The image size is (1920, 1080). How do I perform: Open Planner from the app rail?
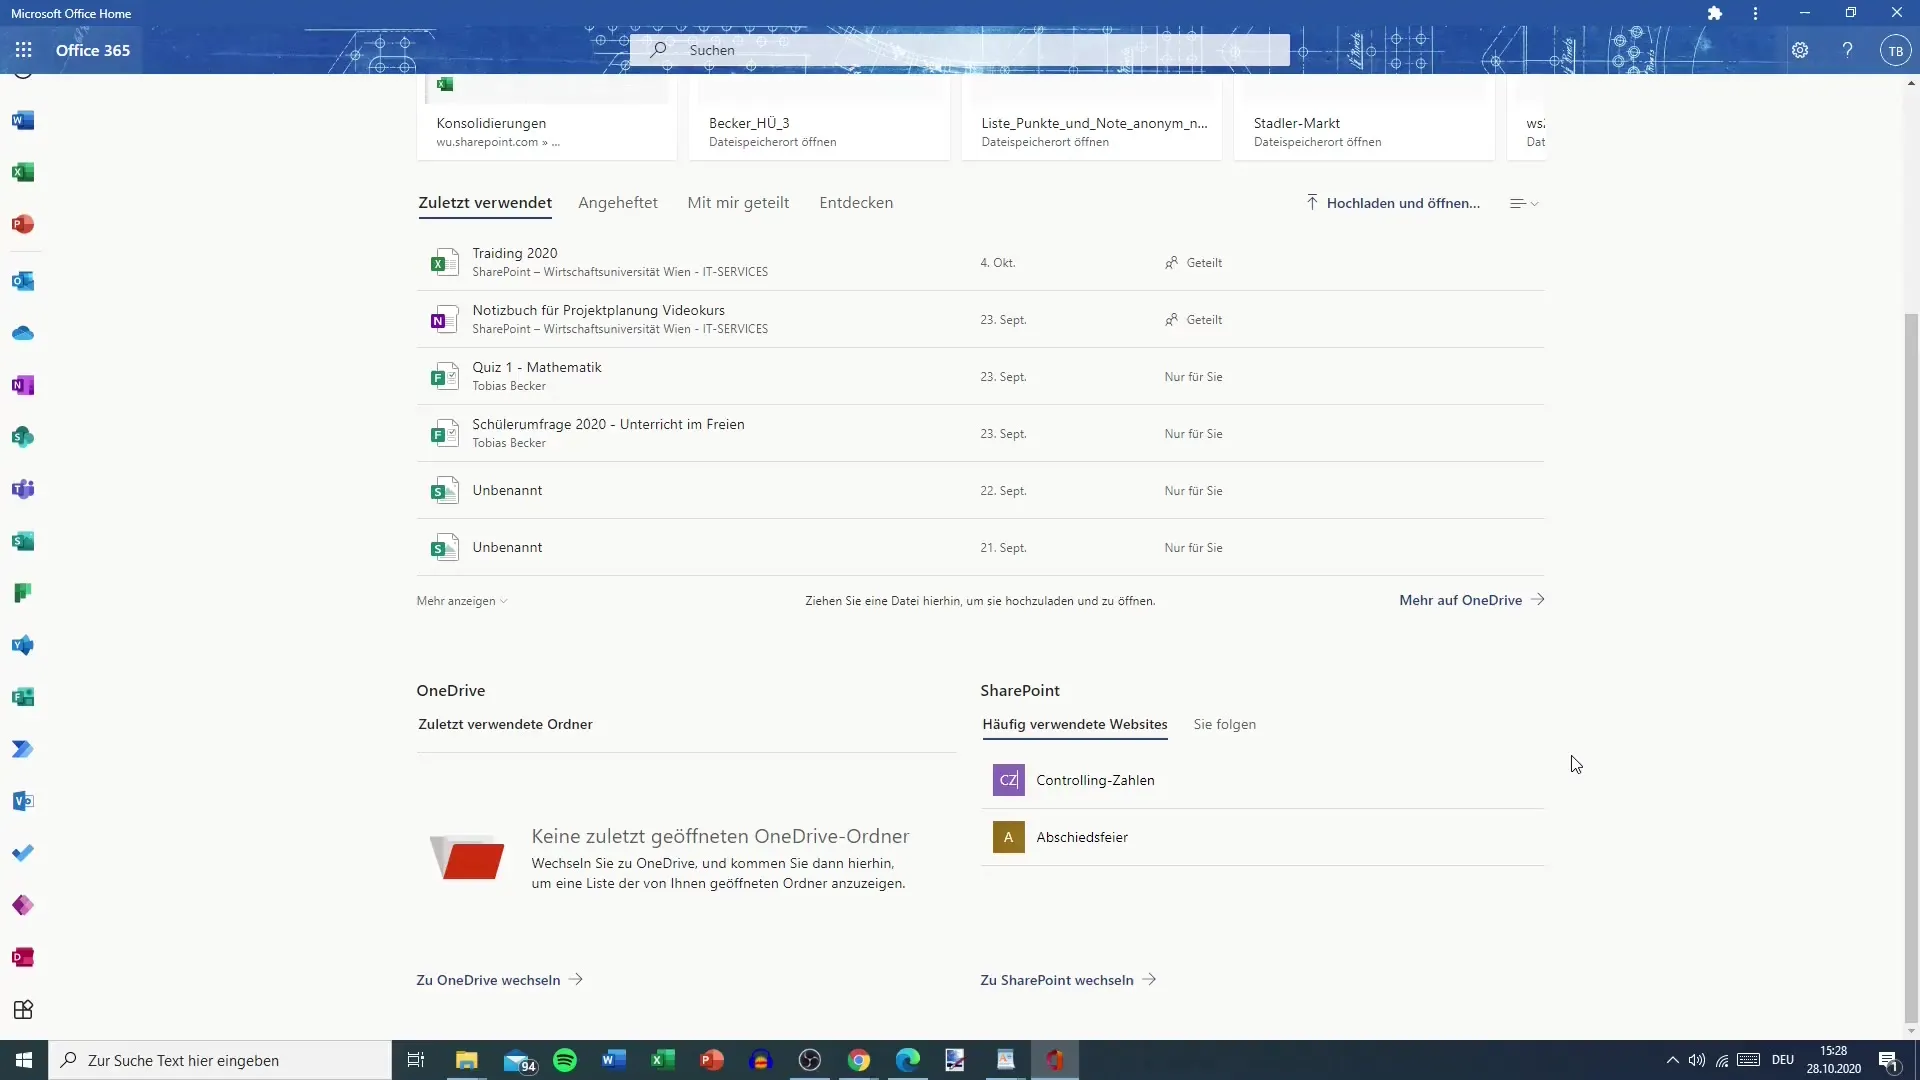(23, 593)
